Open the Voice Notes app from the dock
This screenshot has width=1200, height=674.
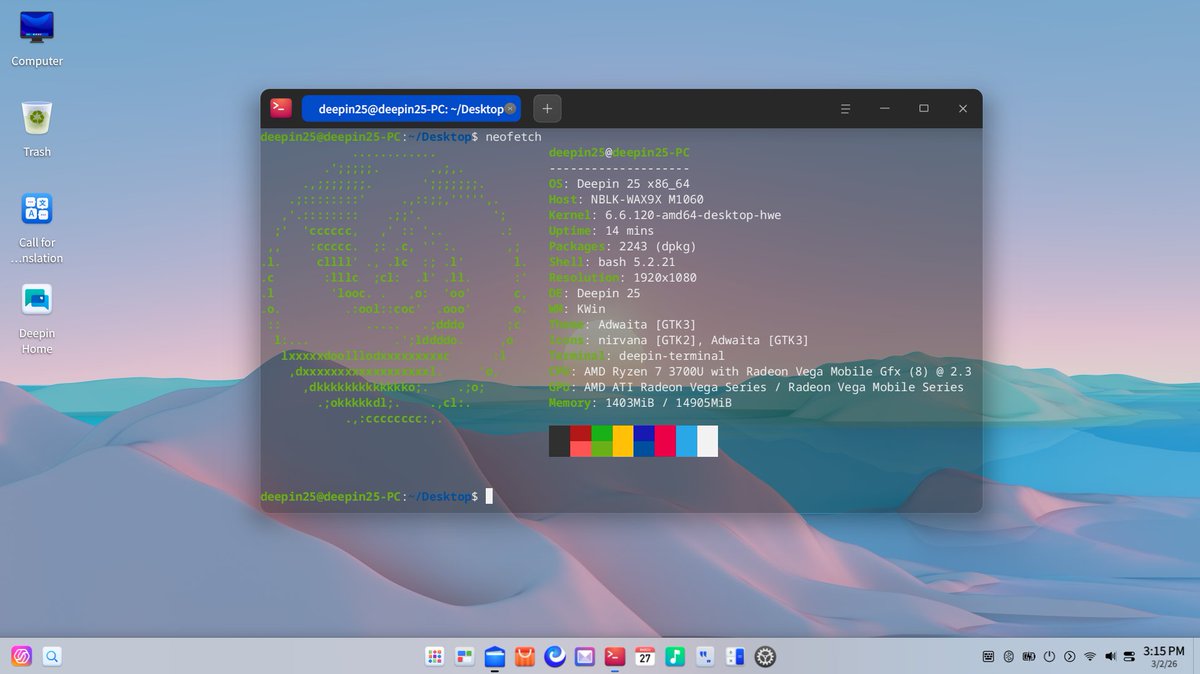(705, 656)
